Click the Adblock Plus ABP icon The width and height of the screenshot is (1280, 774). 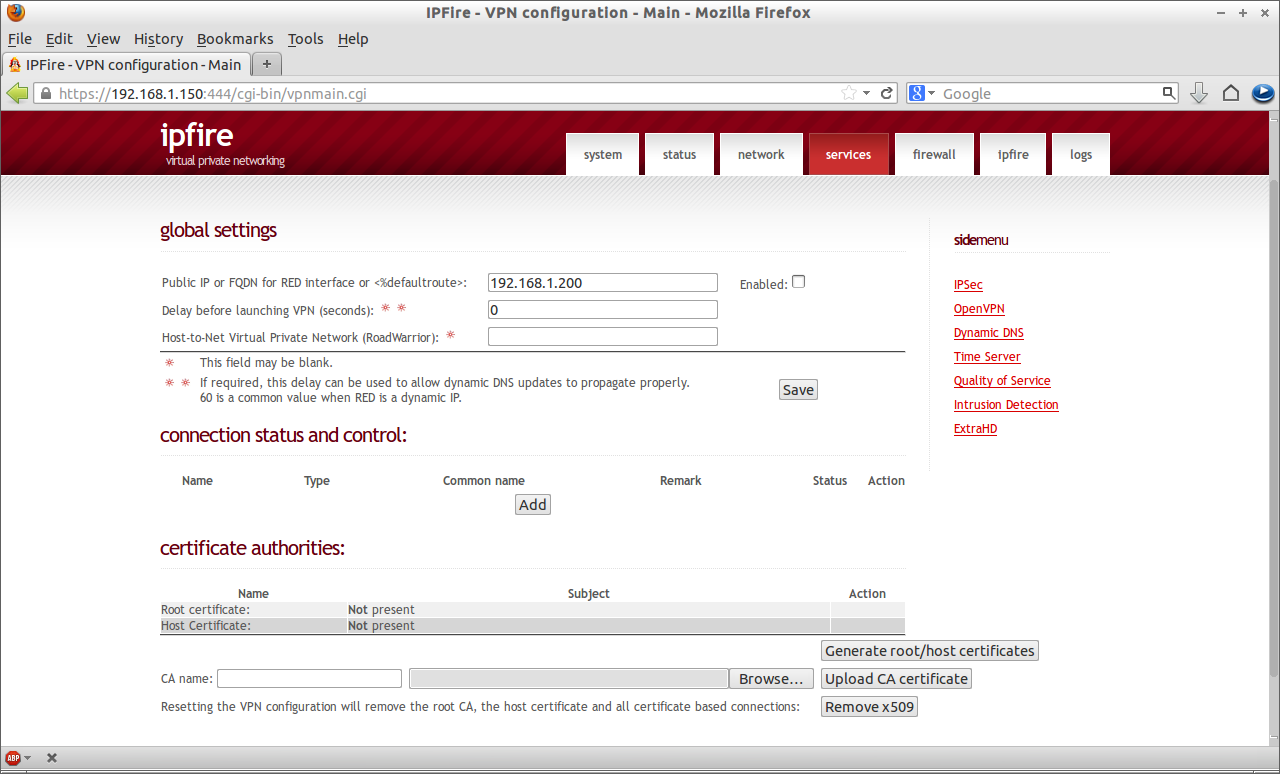[13, 758]
